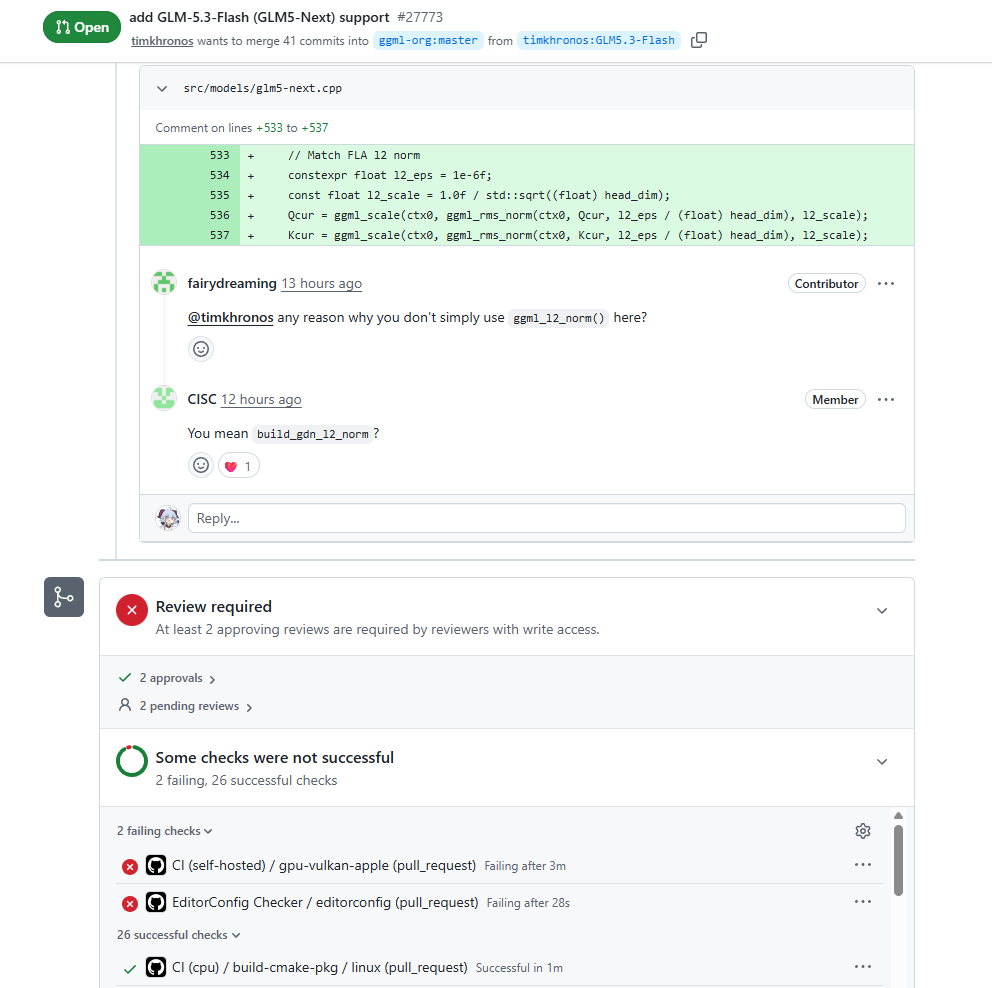The width and height of the screenshot is (992, 988).
Task: Open editorconfig check options menu
Action: (863, 901)
